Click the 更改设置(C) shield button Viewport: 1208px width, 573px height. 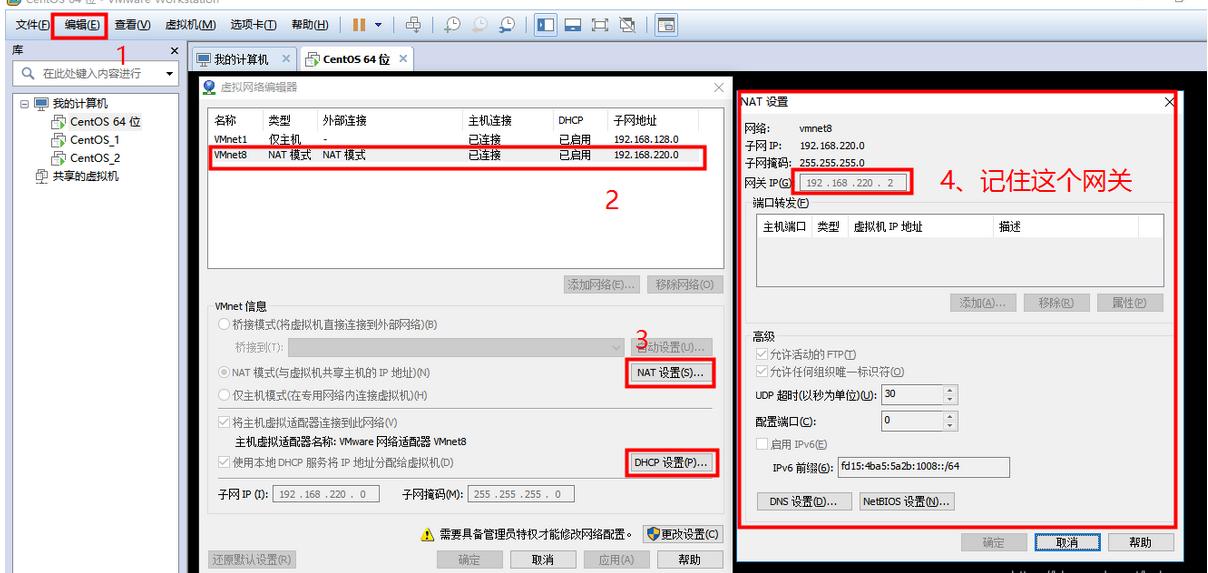(x=682, y=535)
